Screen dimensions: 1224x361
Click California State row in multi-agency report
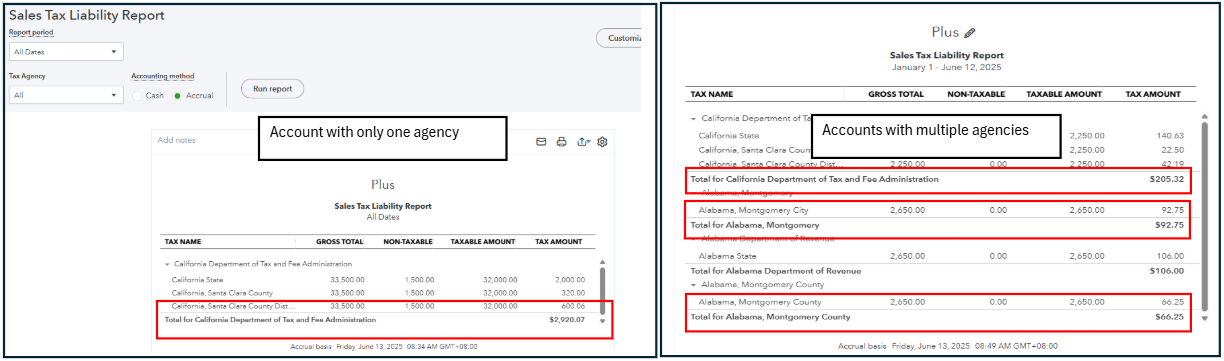point(729,135)
